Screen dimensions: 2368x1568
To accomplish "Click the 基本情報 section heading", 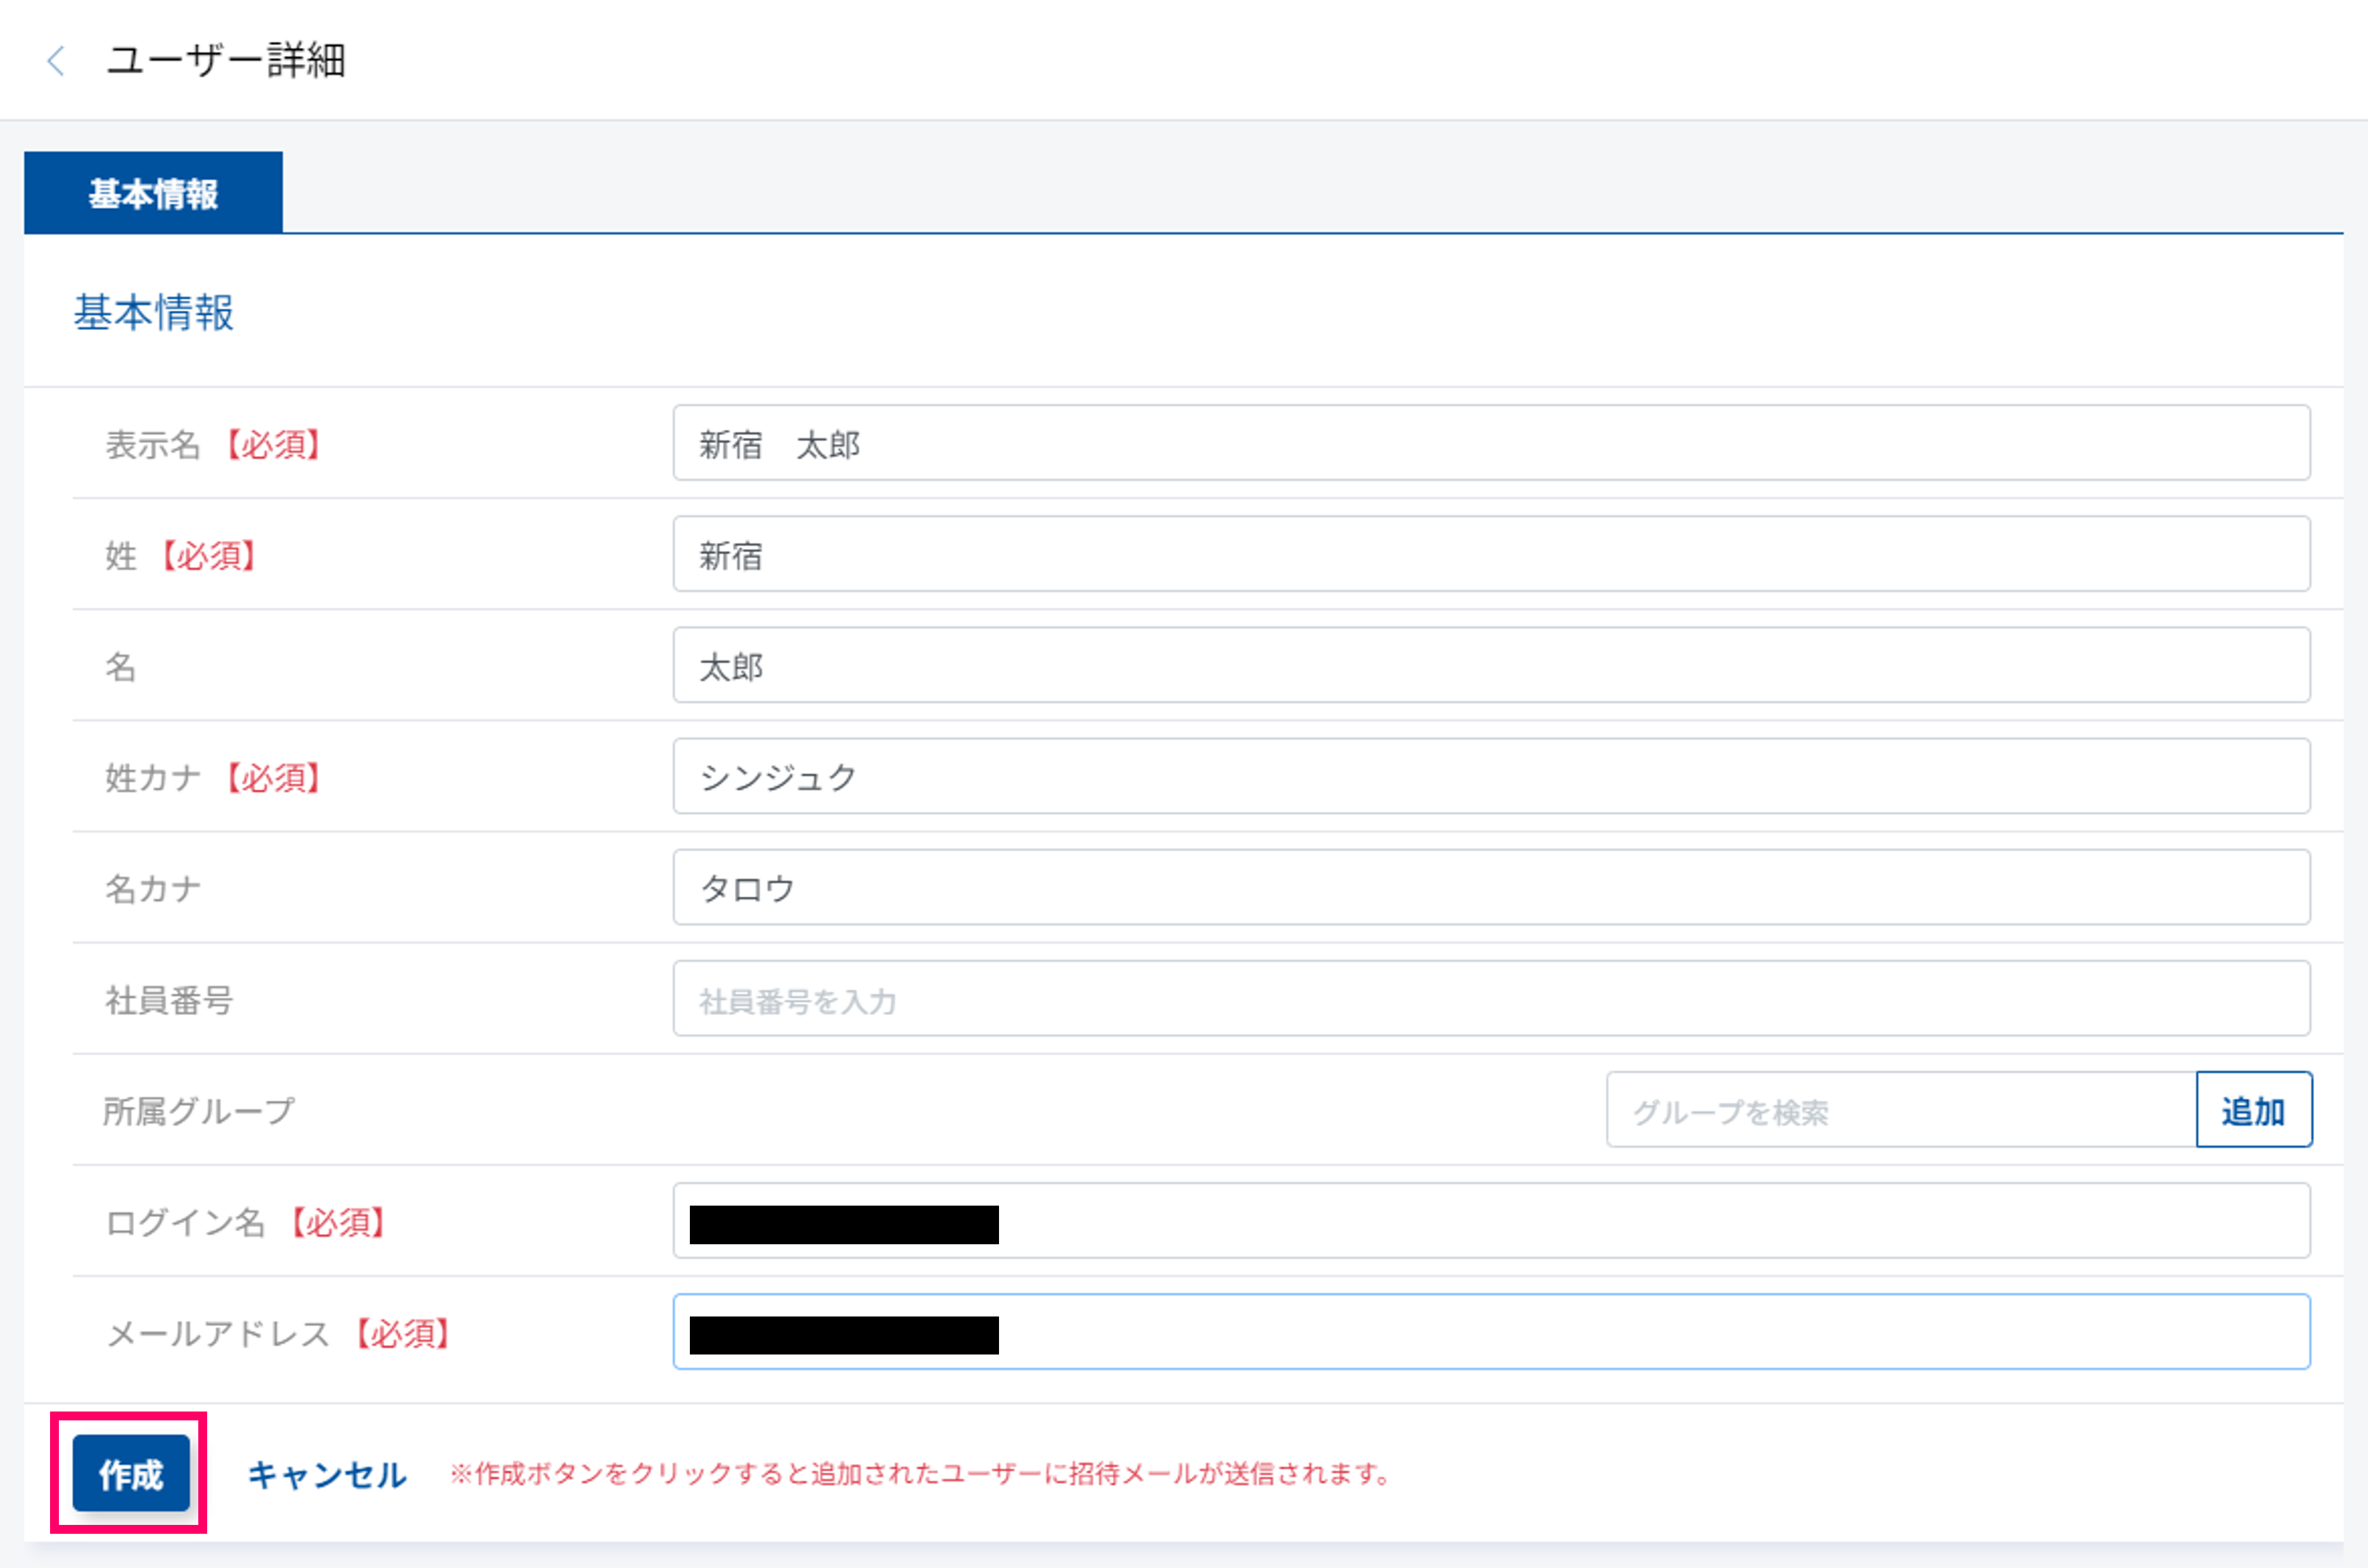I will pyautogui.click(x=154, y=312).
